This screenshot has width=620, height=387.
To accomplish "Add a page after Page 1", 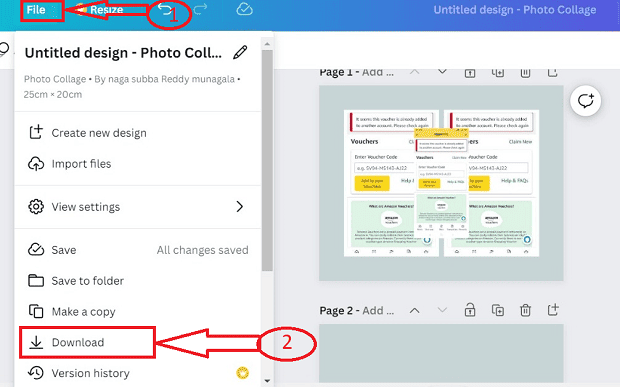I will [552, 72].
